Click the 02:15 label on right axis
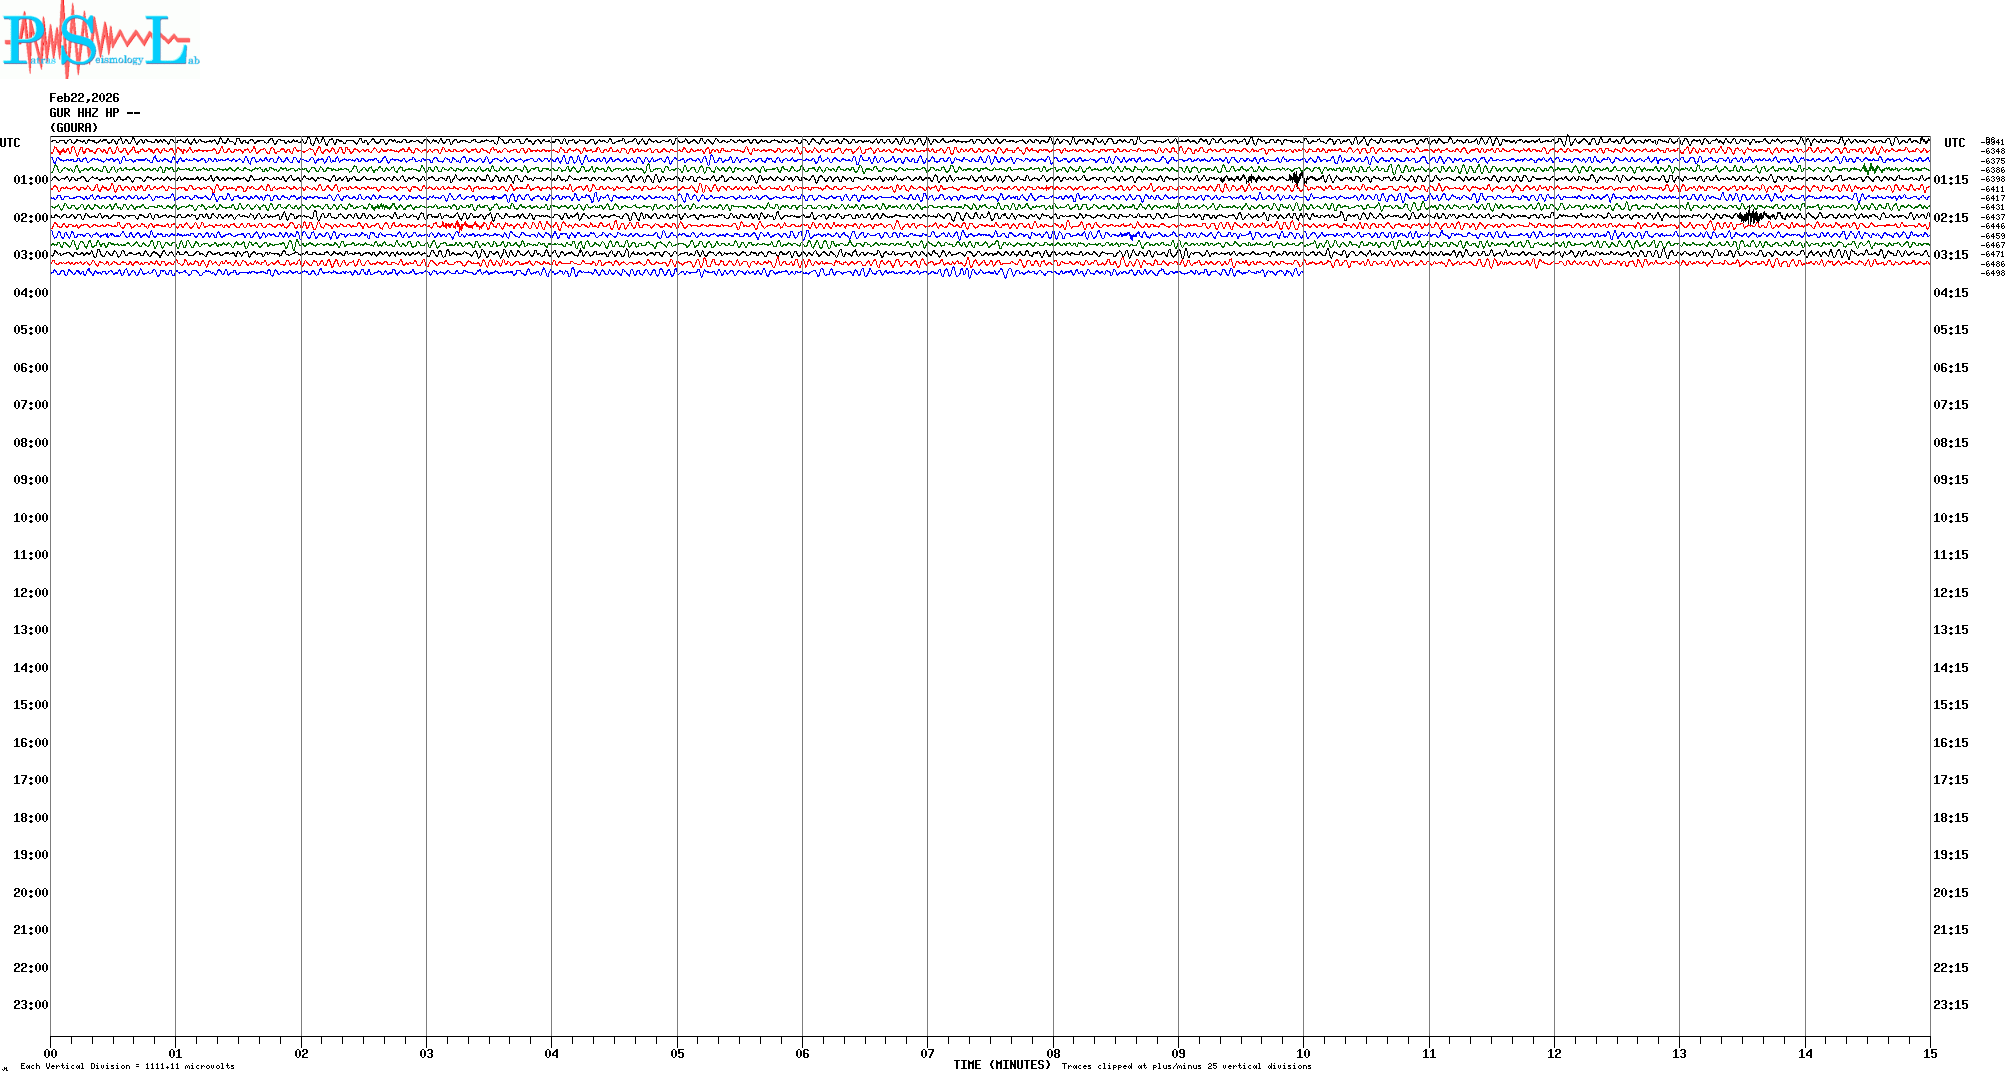 (1950, 218)
